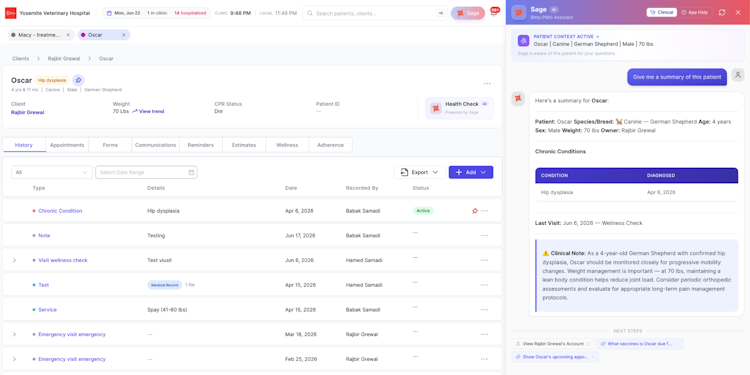
Task: Click the calendar icon in date range field
Action: [x=191, y=172]
